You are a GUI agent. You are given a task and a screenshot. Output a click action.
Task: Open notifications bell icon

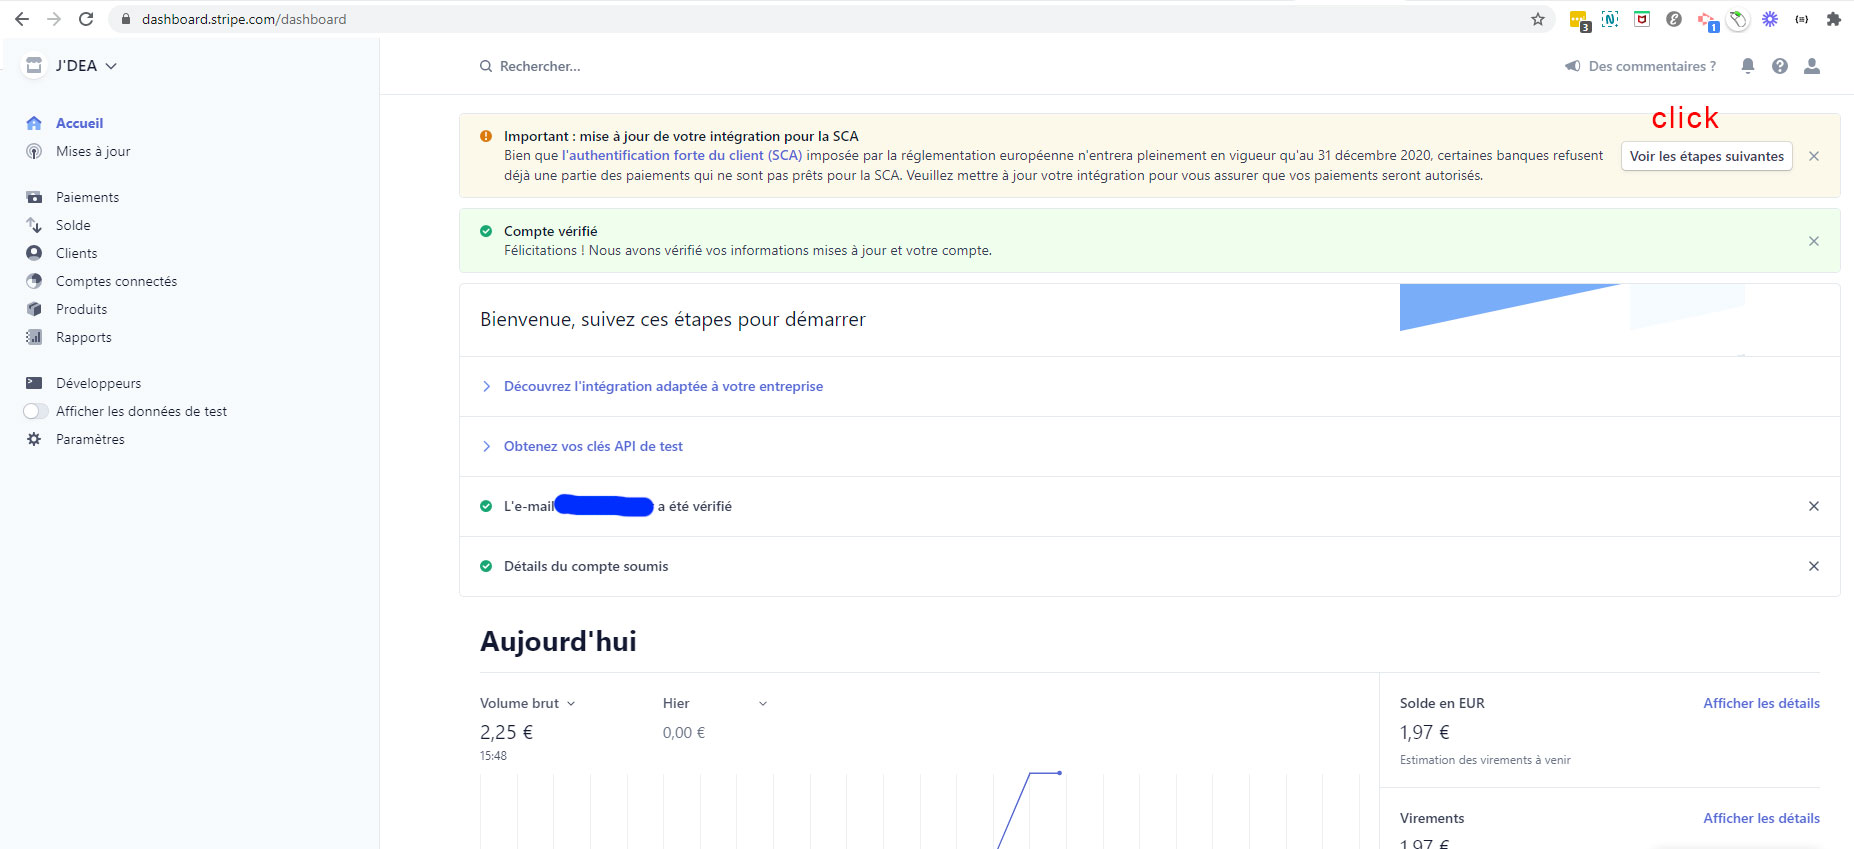point(1748,66)
